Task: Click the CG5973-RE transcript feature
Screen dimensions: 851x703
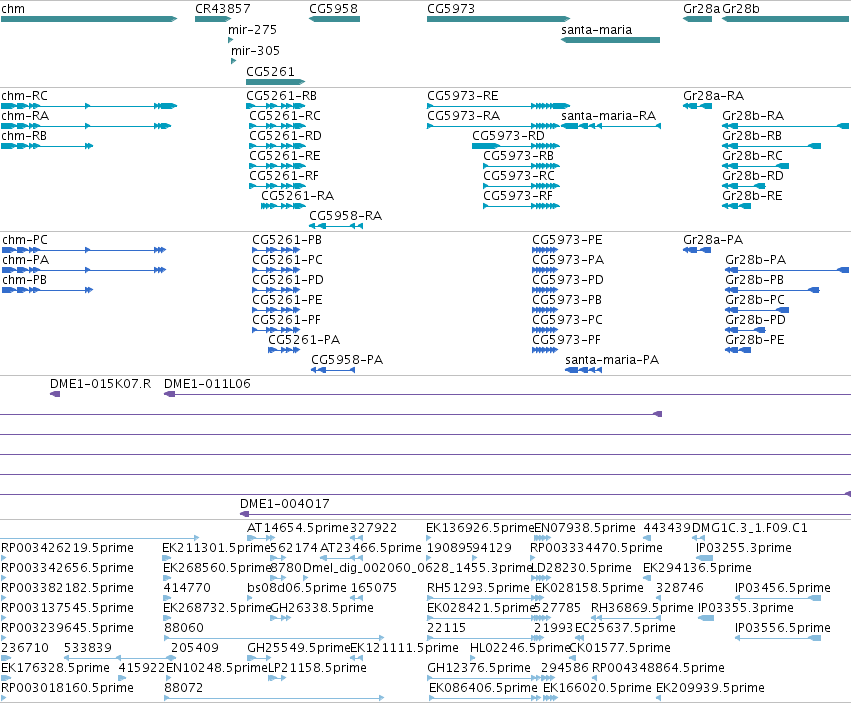Action: coord(499,106)
